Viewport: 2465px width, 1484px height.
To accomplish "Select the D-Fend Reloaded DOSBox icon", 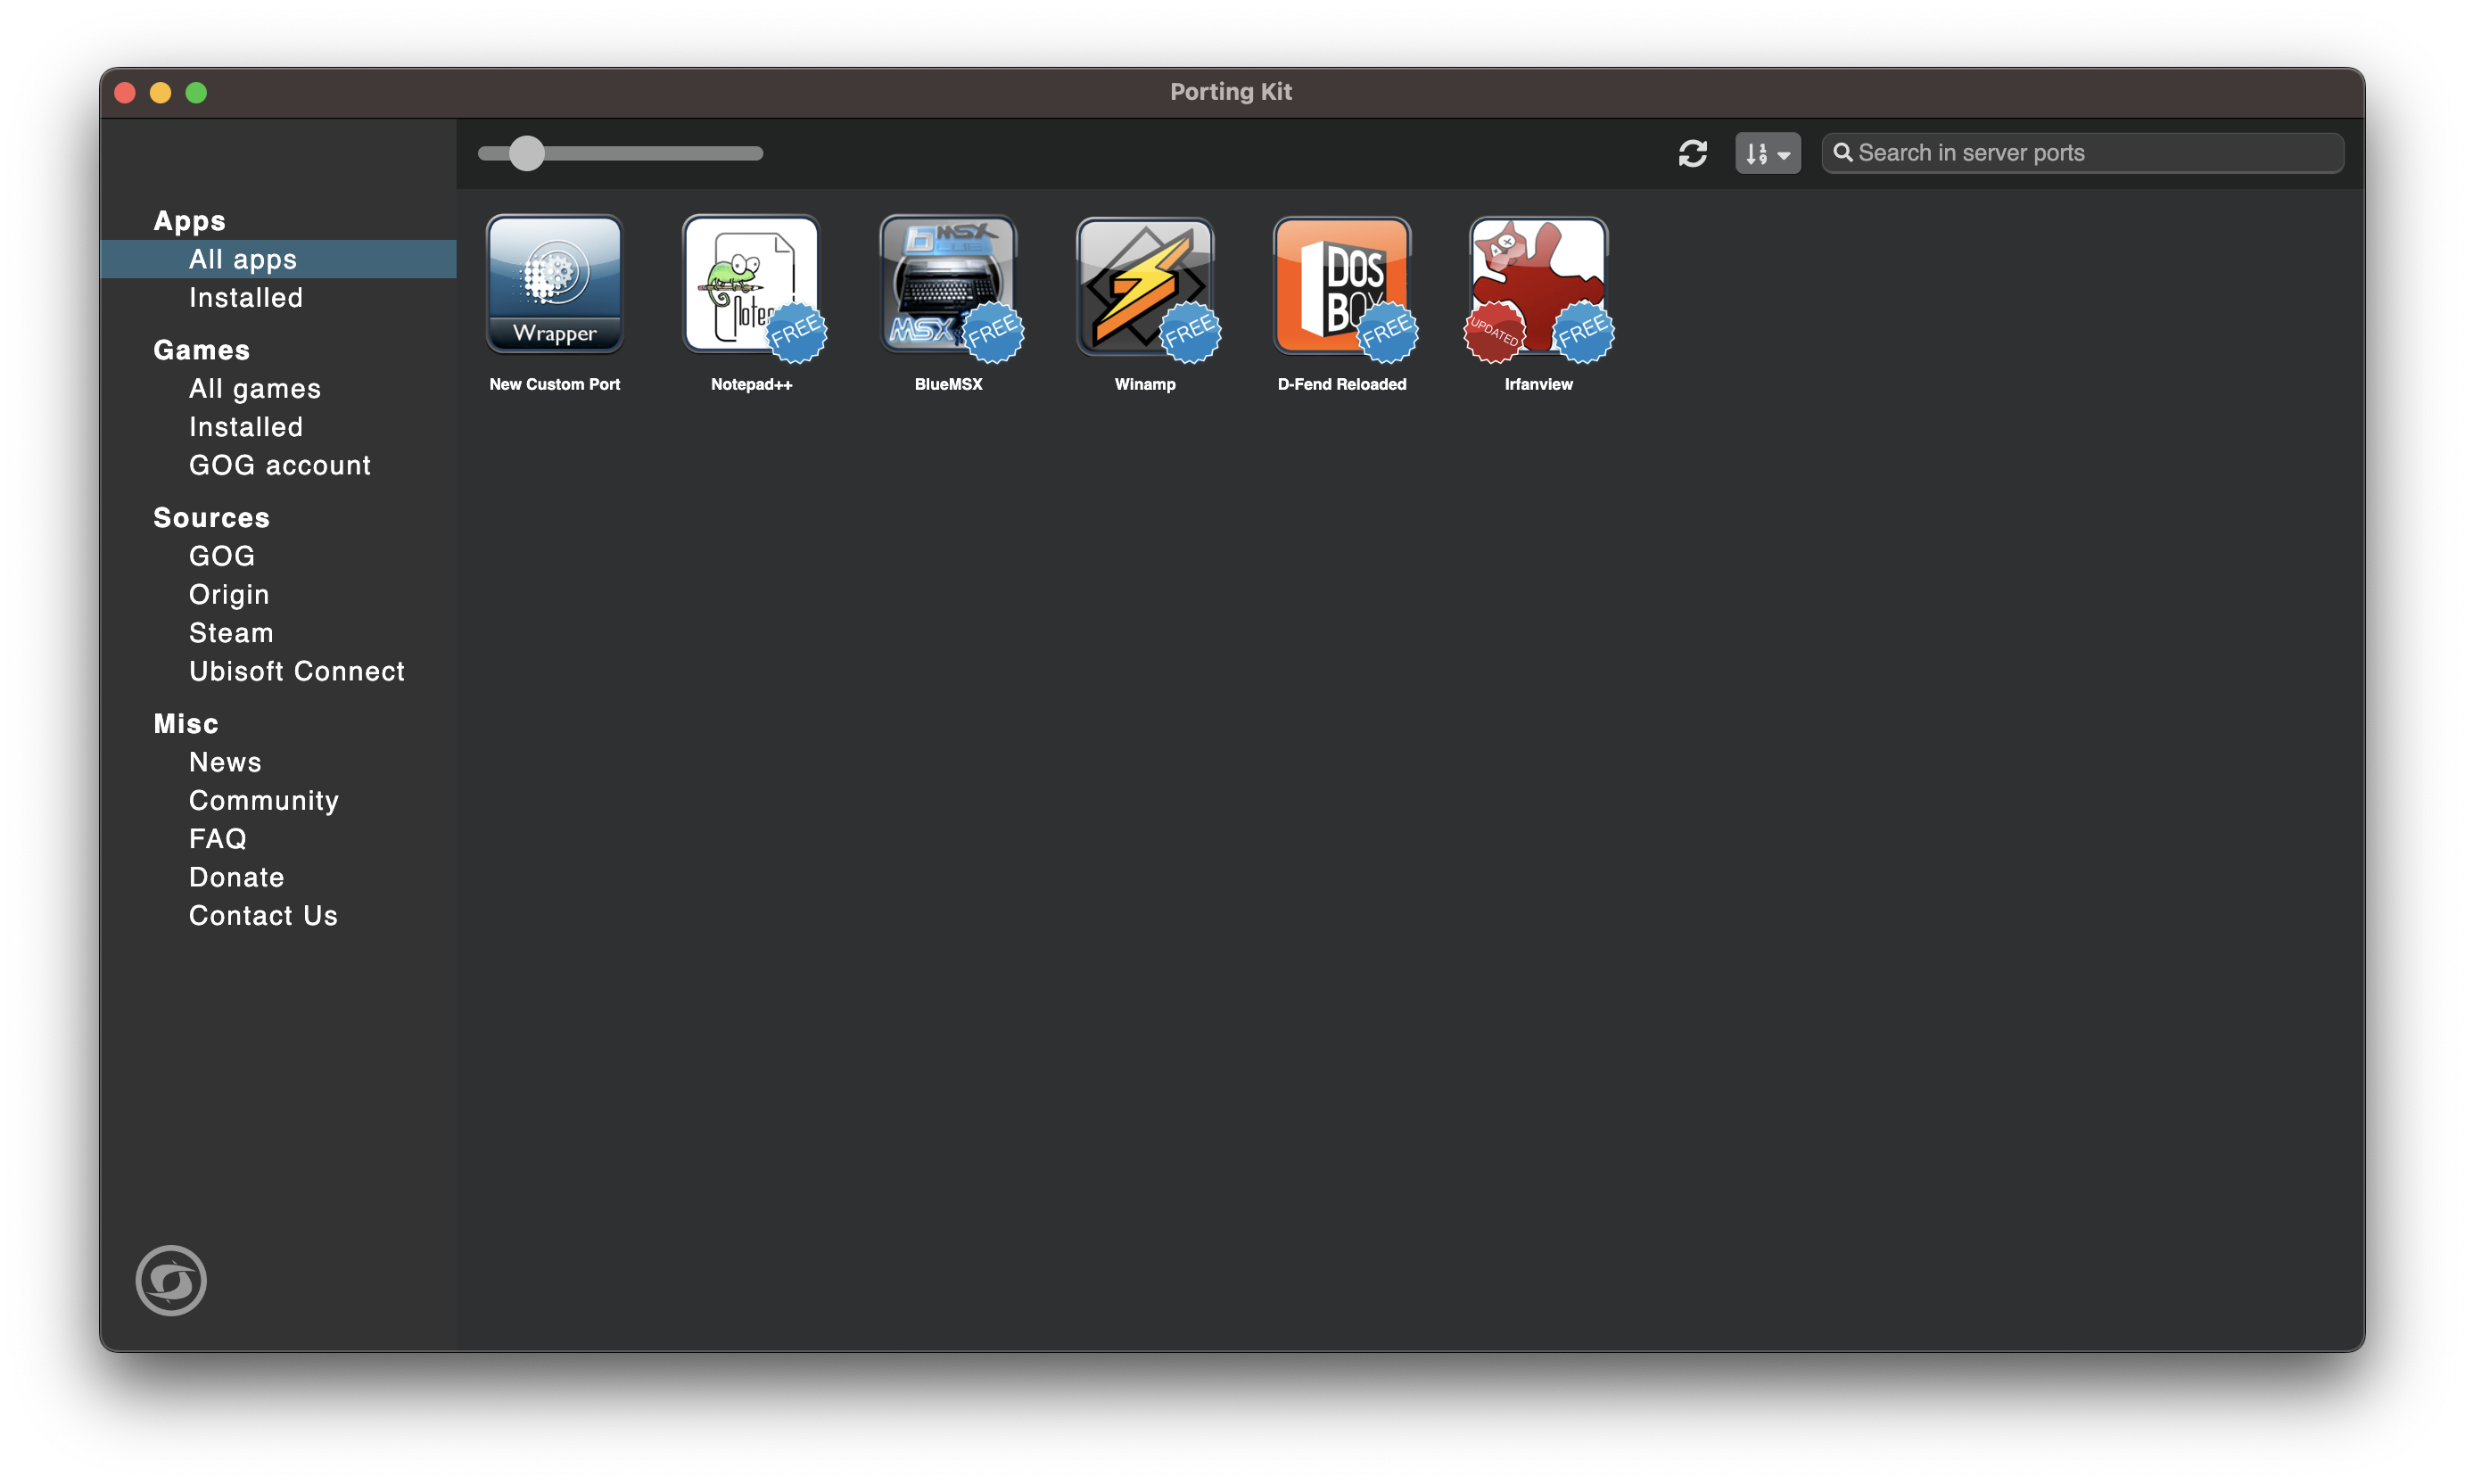I will [x=1342, y=285].
